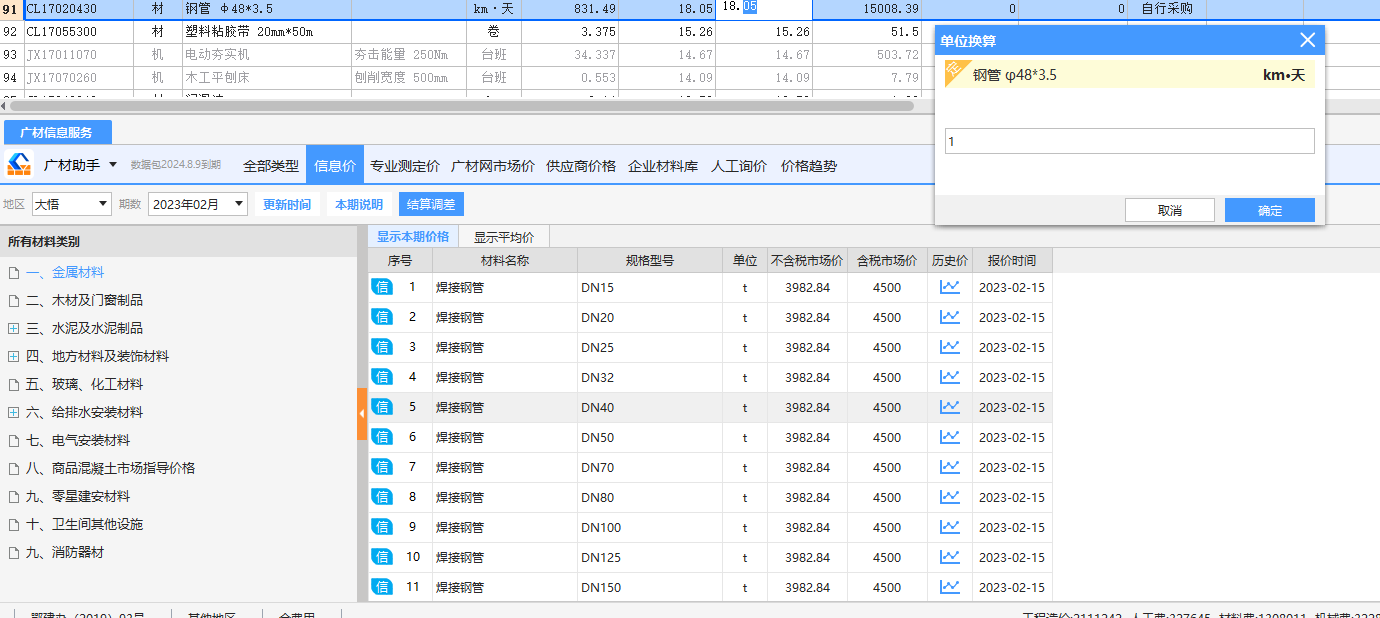
Task: Open 广材助手 dropdown arrow
Action: click(113, 165)
